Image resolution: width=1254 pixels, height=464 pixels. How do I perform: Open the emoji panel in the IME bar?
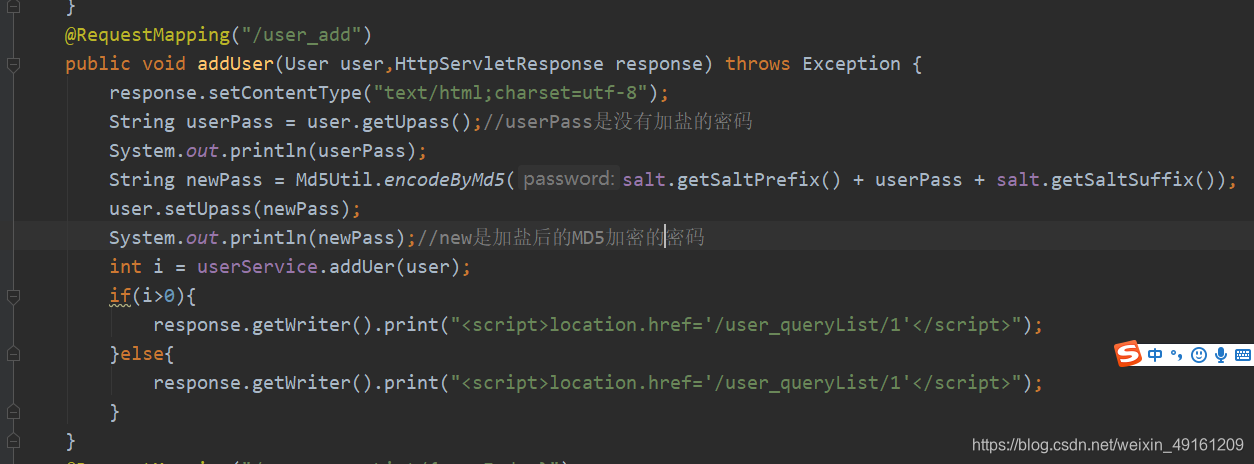[x=1199, y=355]
